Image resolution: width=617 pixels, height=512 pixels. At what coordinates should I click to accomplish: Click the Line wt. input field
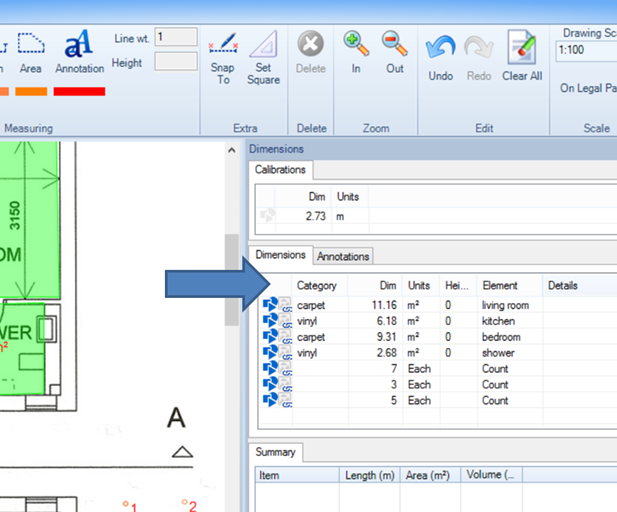pos(175,38)
